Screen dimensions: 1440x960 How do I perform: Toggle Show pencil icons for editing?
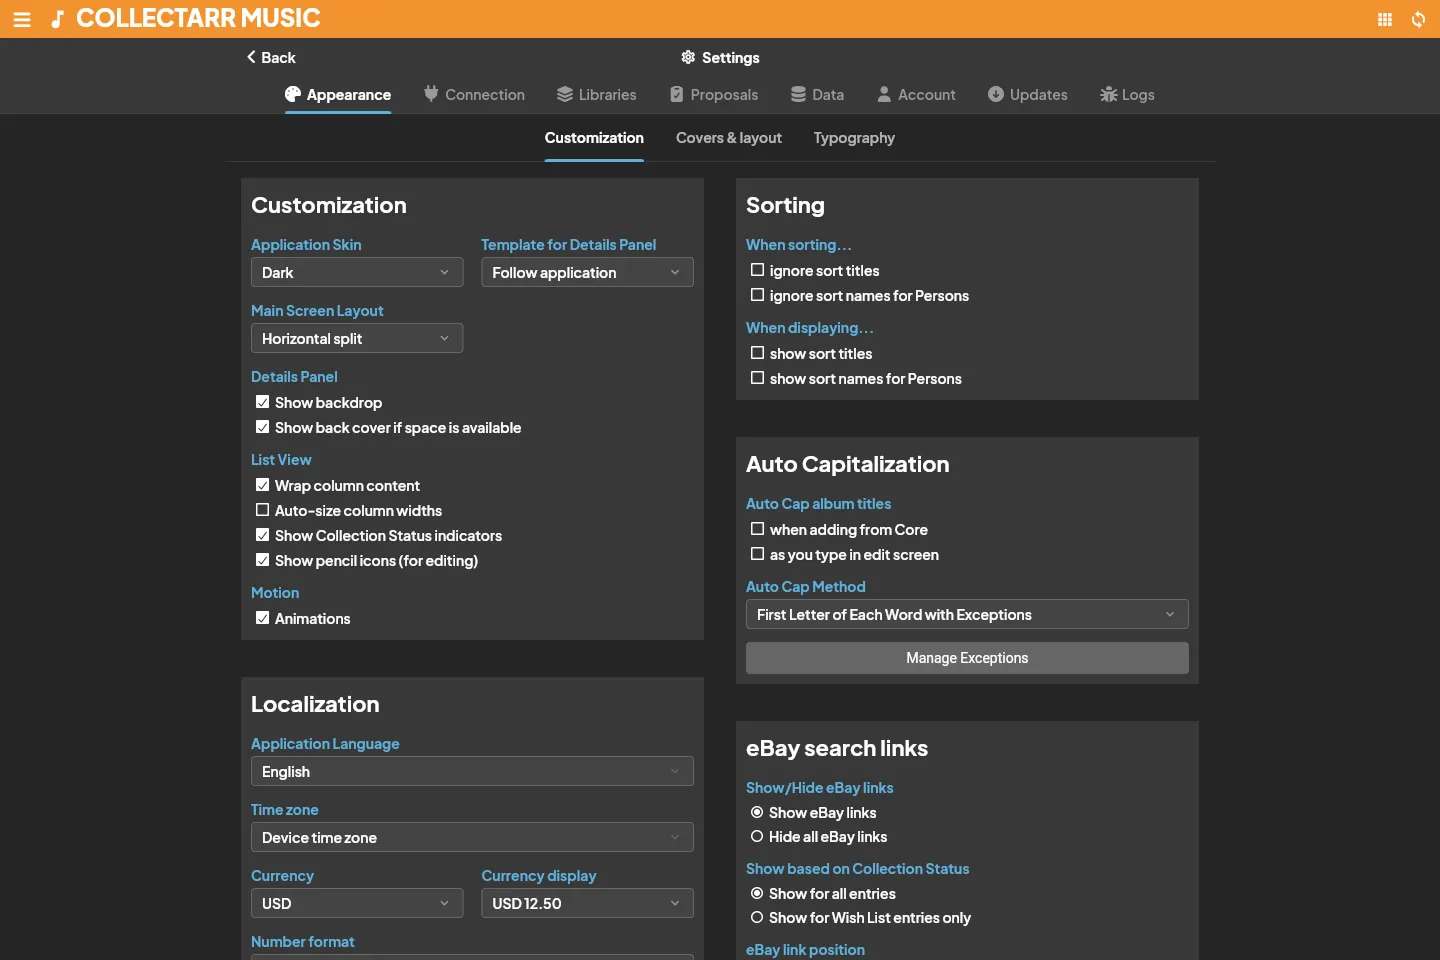pos(262,560)
